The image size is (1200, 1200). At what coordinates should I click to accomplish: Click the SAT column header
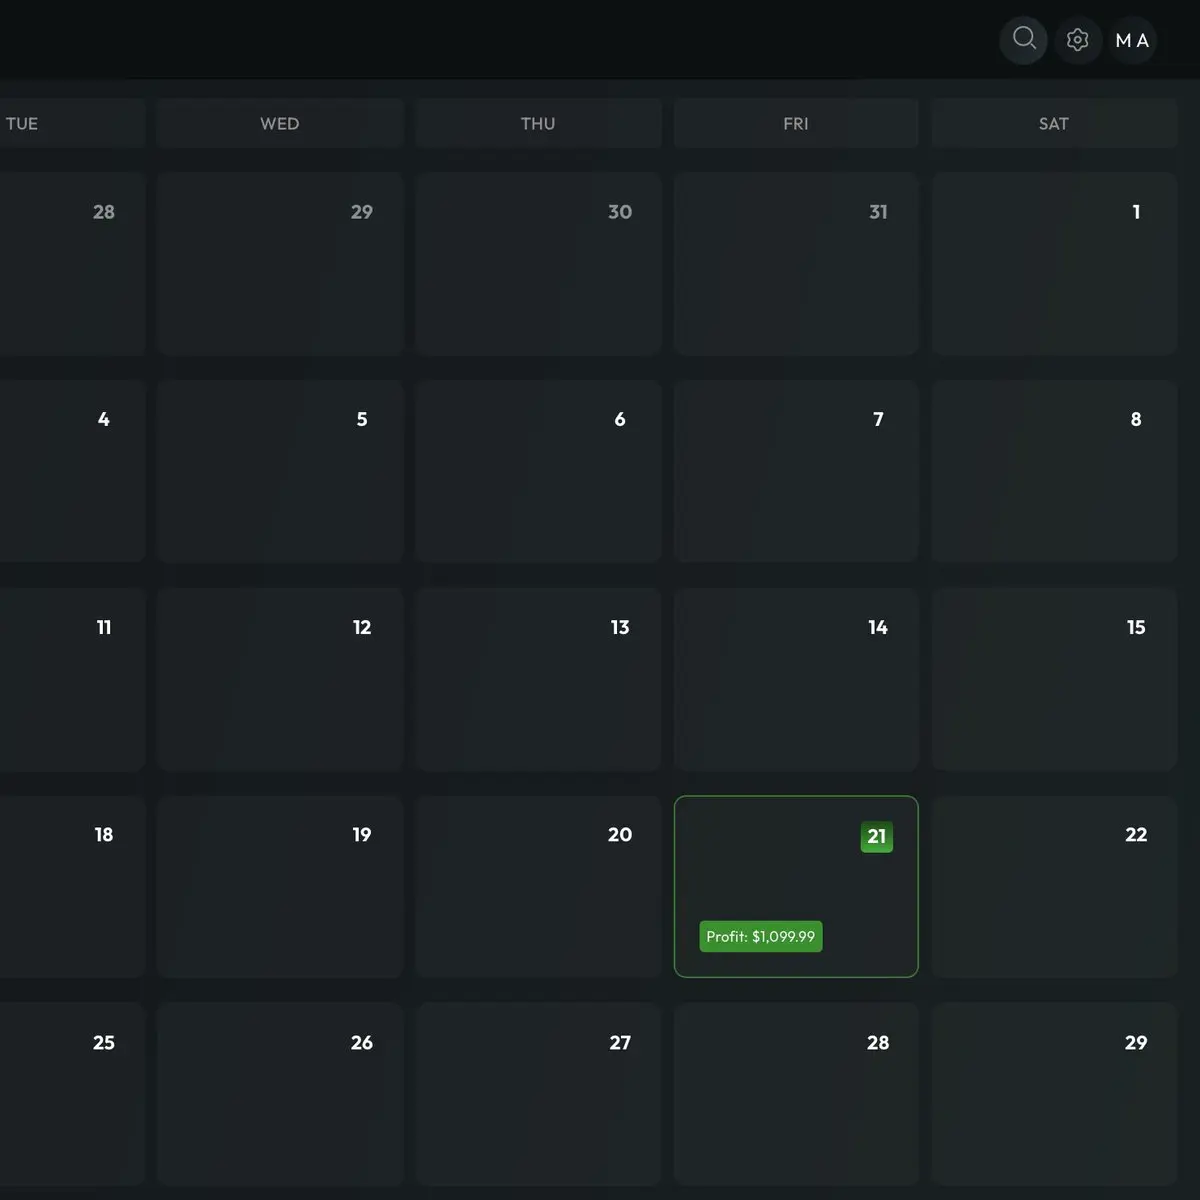(1054, 123)
